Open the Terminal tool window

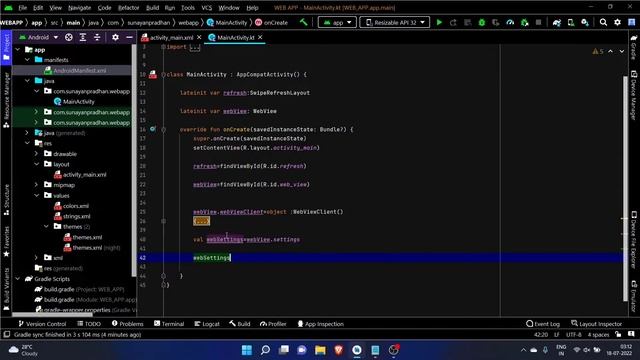tap(169, 324)
